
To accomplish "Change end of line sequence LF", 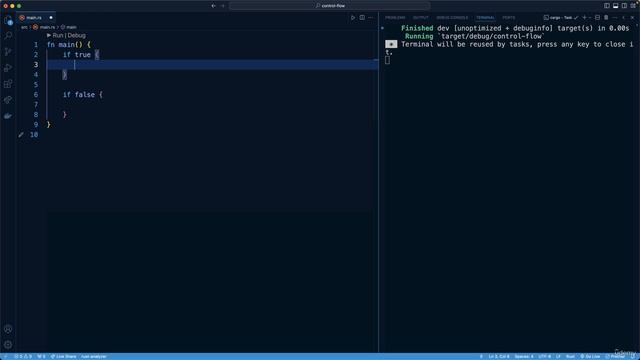I will click(558, 356).
